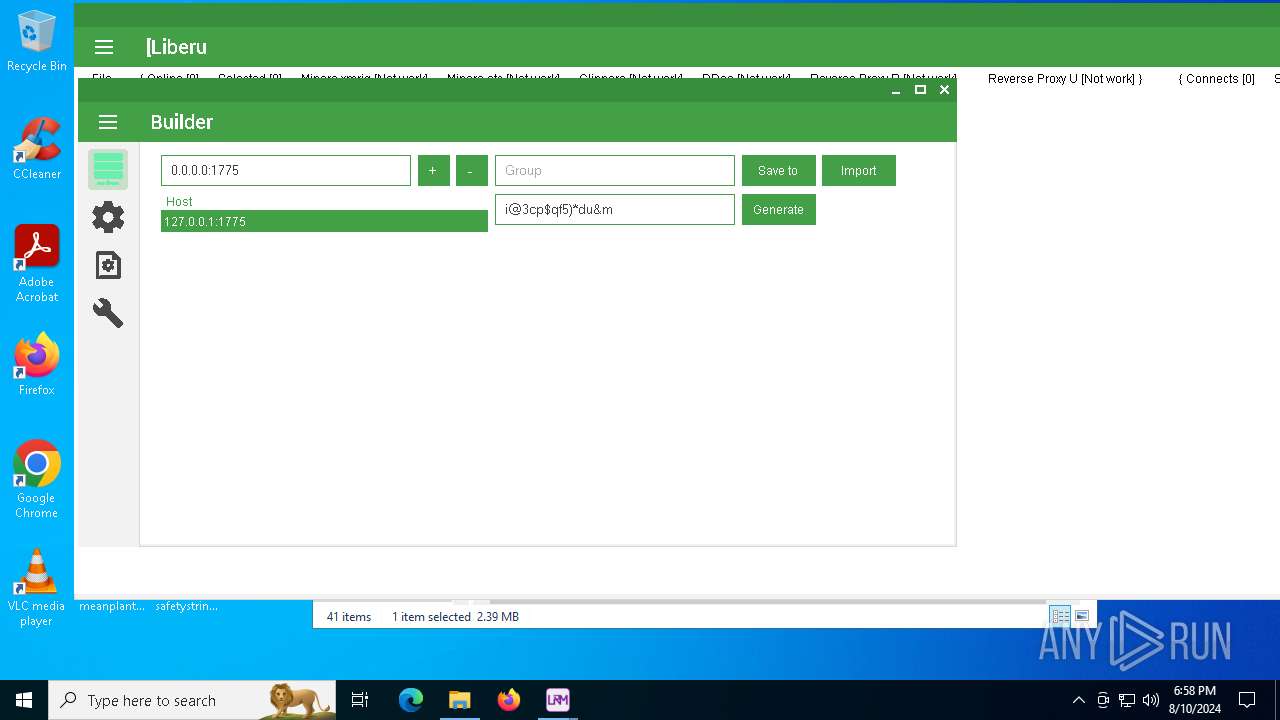1280x720 pixels.
Task: Open Task View on the taskbar
Action: pyautogui.click(x=360, y=700)
